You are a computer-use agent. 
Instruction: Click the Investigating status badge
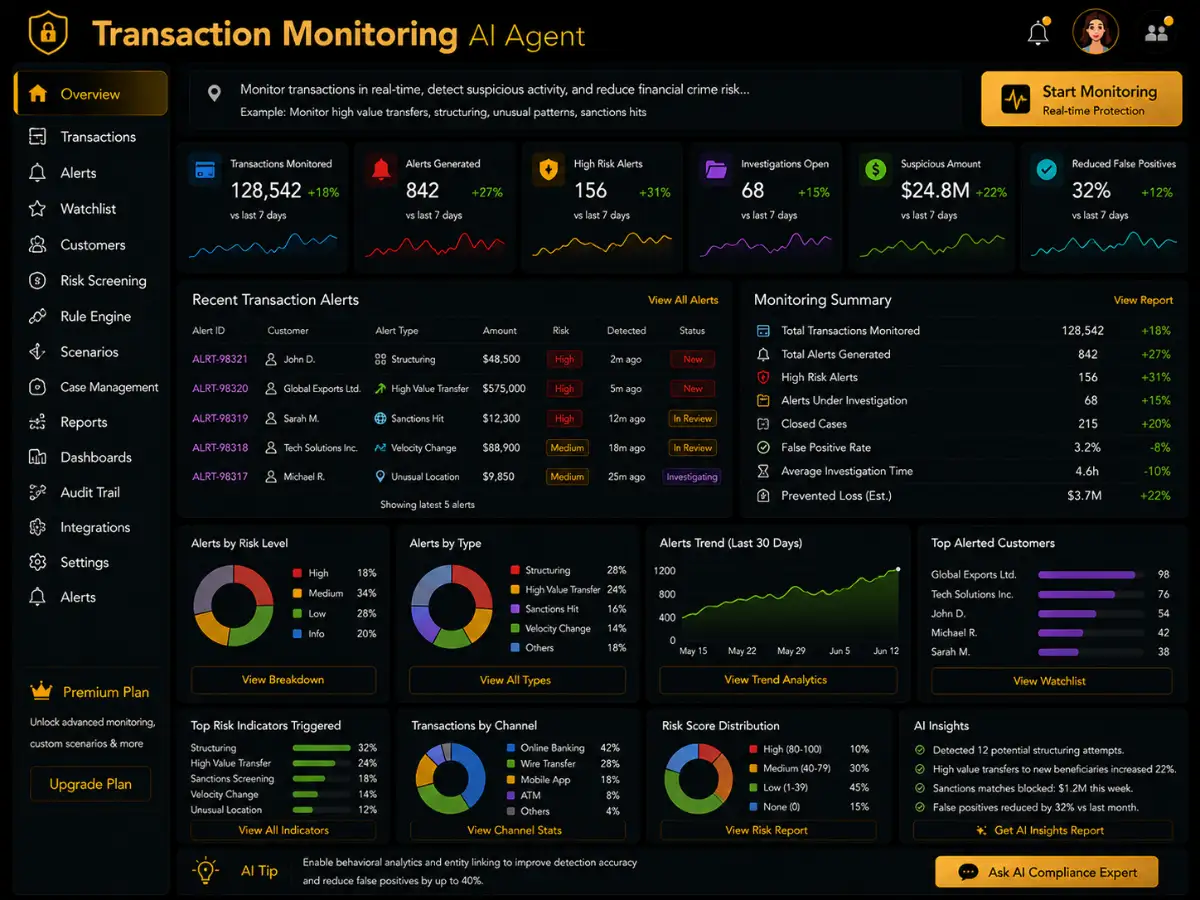click(x=692, y=477)
